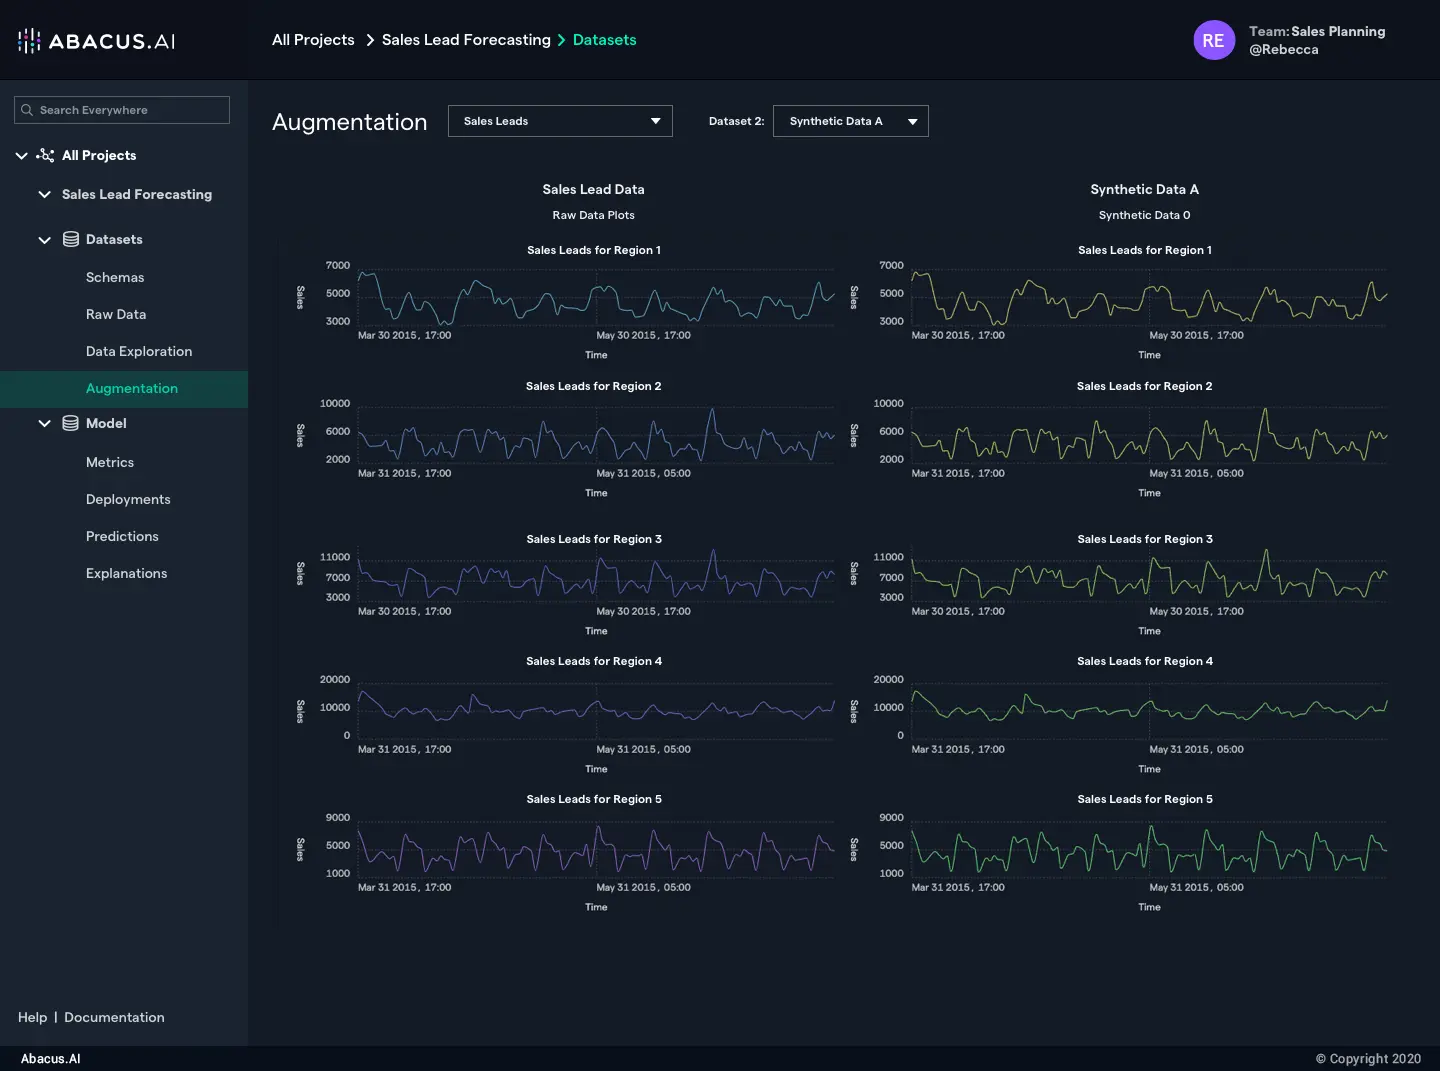This screenshot has width=1440, height=1071.
Task: Click the Abacus.AI logo icon
Action: pos(29,40)
